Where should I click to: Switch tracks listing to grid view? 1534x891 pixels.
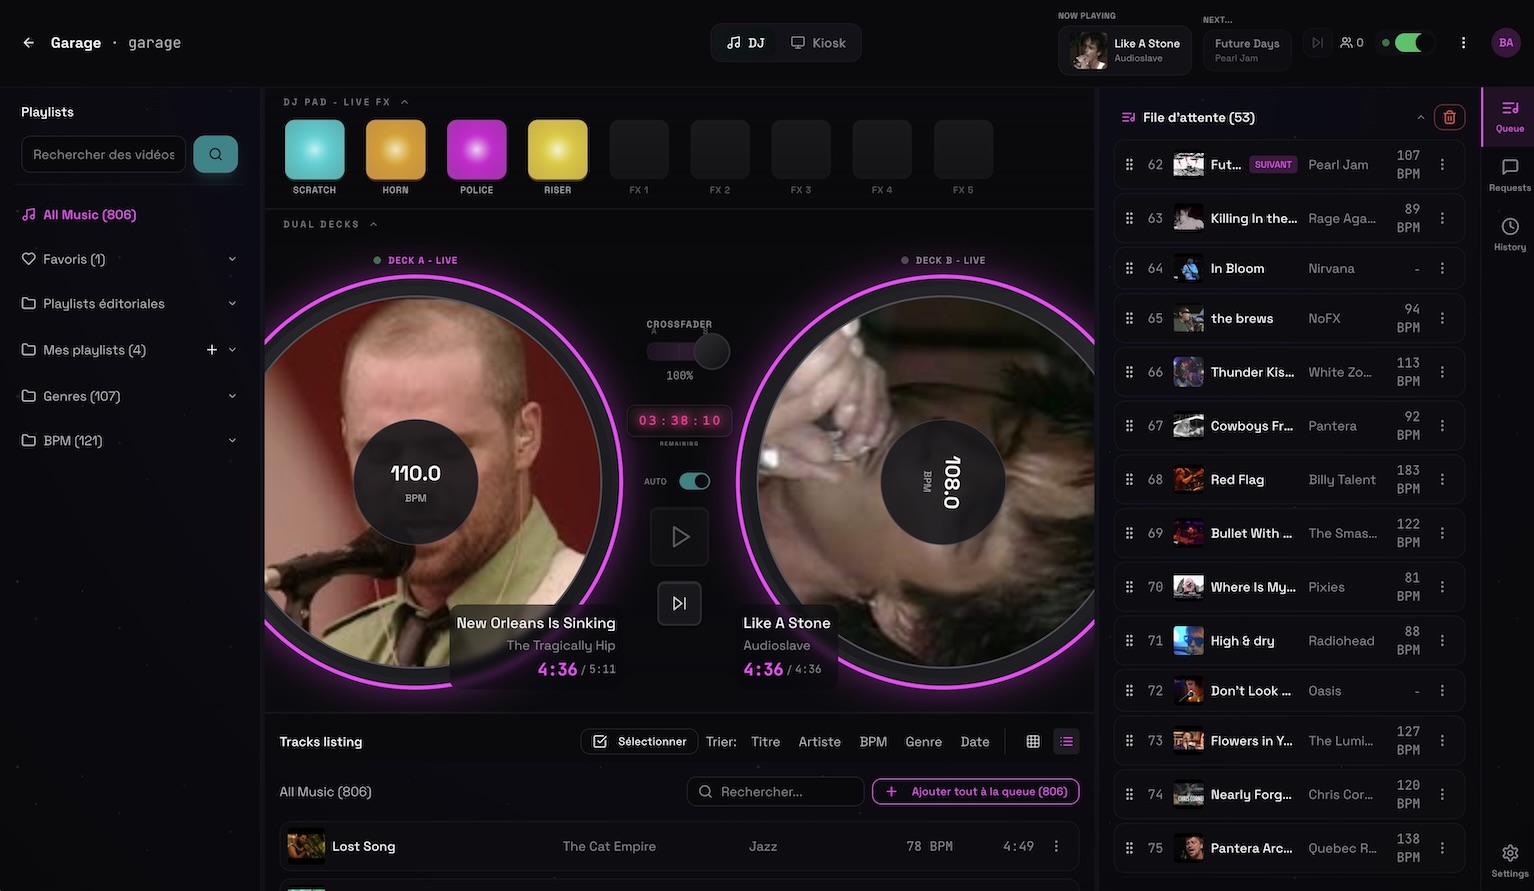click(1032, 741)
